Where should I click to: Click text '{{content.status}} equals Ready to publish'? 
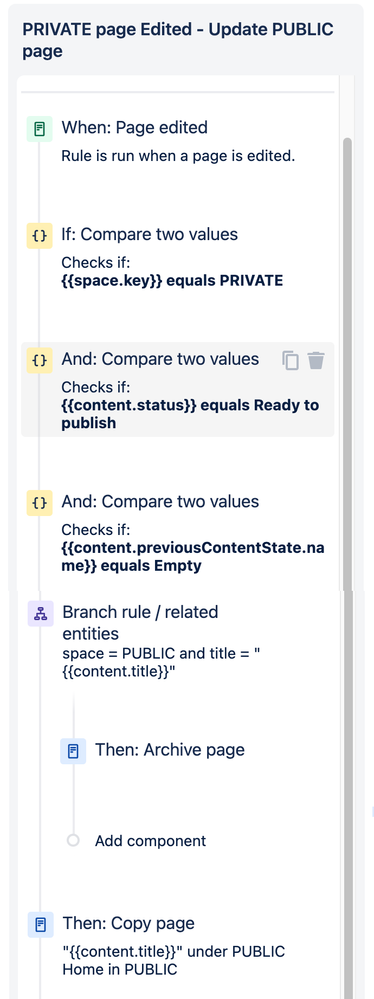190,414
